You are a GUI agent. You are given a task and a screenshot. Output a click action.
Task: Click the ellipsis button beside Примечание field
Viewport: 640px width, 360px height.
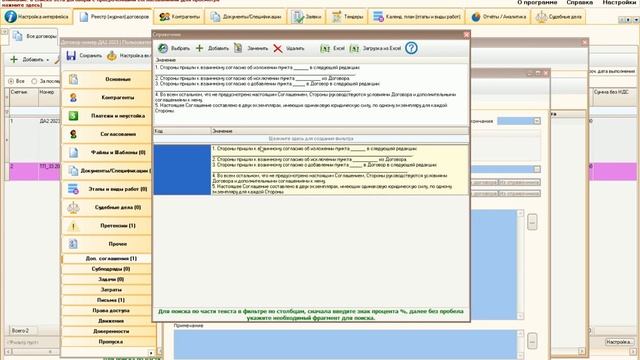[532, 341]
